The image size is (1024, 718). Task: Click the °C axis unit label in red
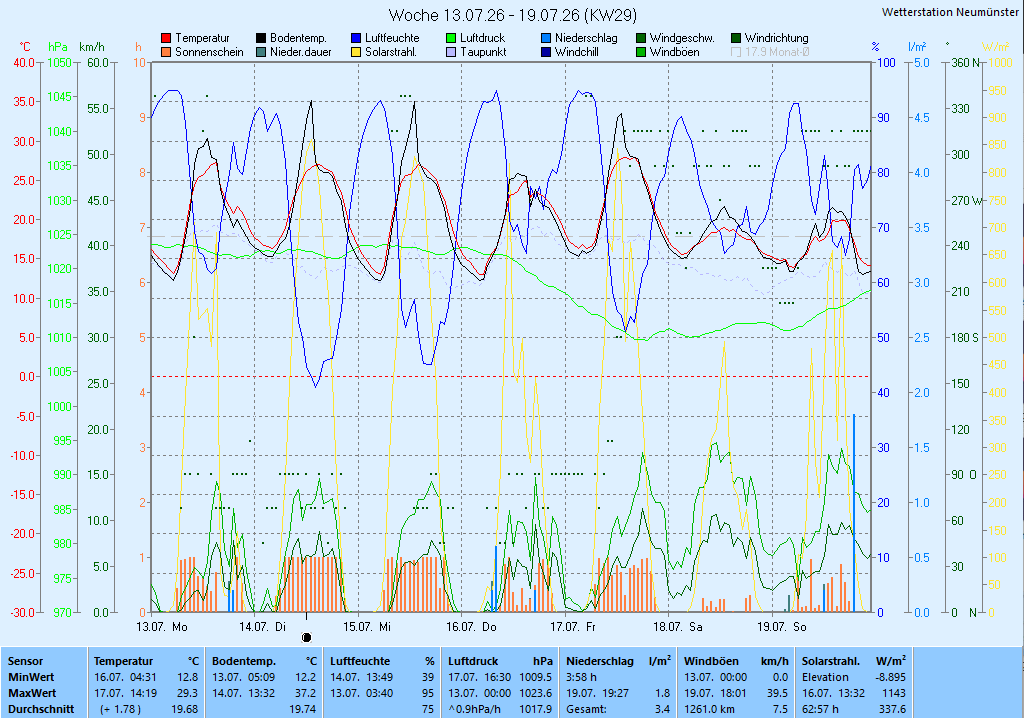(25, 47)
